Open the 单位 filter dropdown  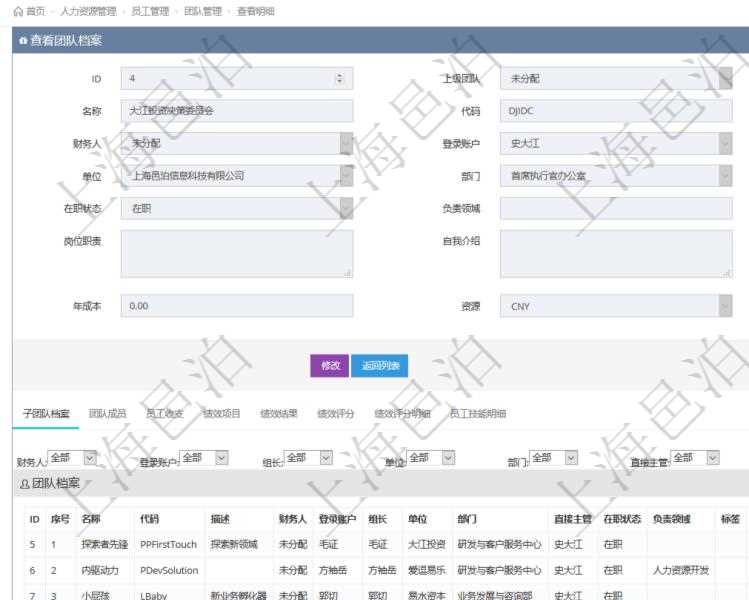point(431,458)
